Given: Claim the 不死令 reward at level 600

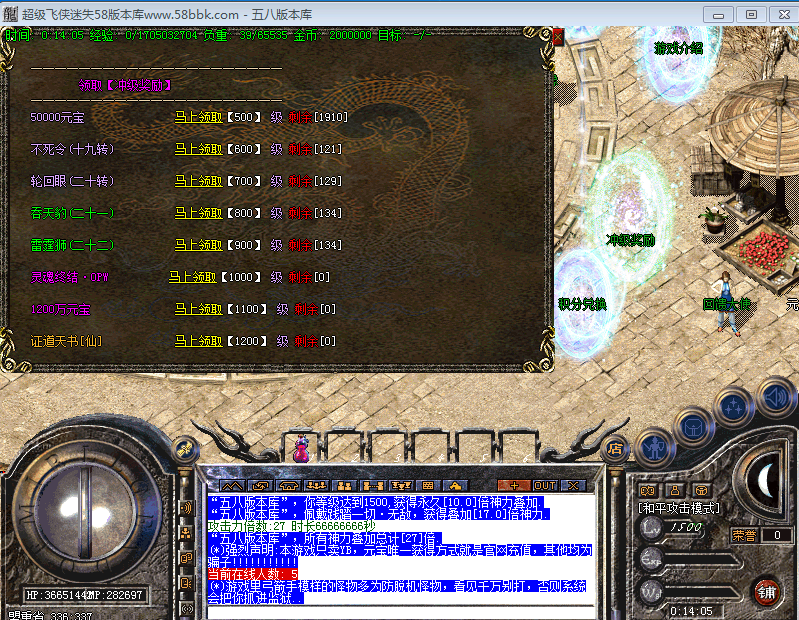Looking at the screenshot, I should click(198, 149).
